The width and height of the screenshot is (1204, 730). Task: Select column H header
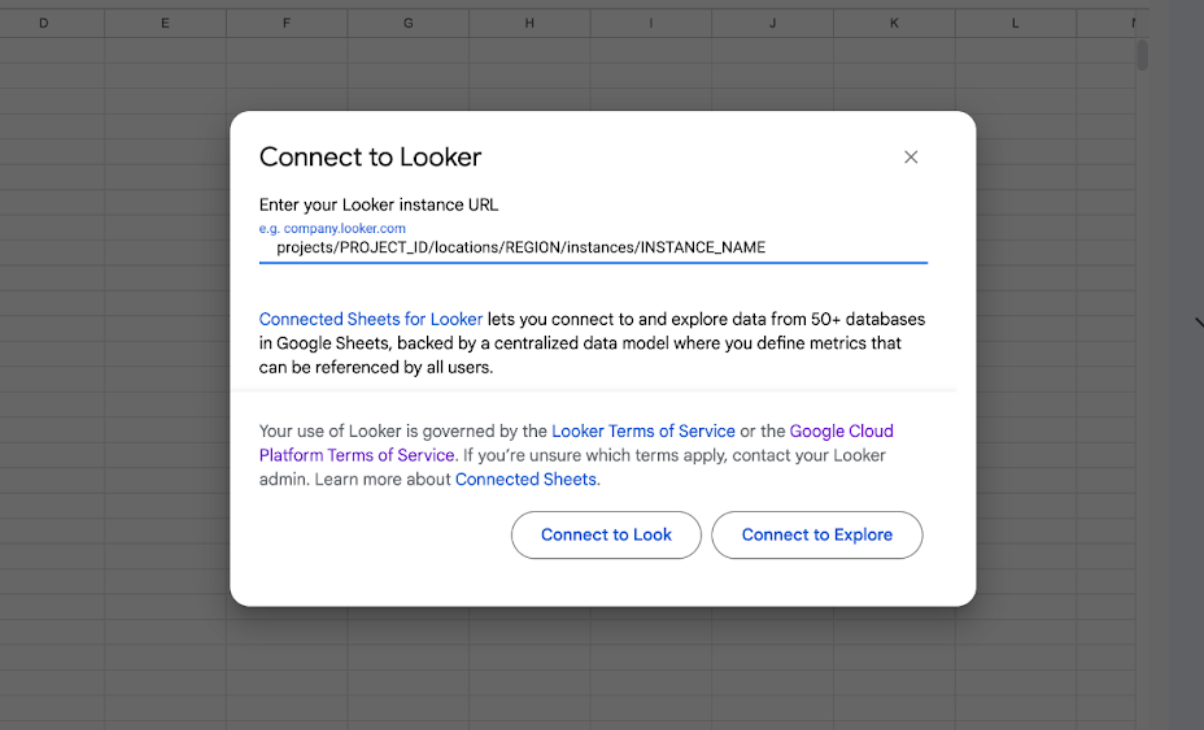(x=530, y=22)
